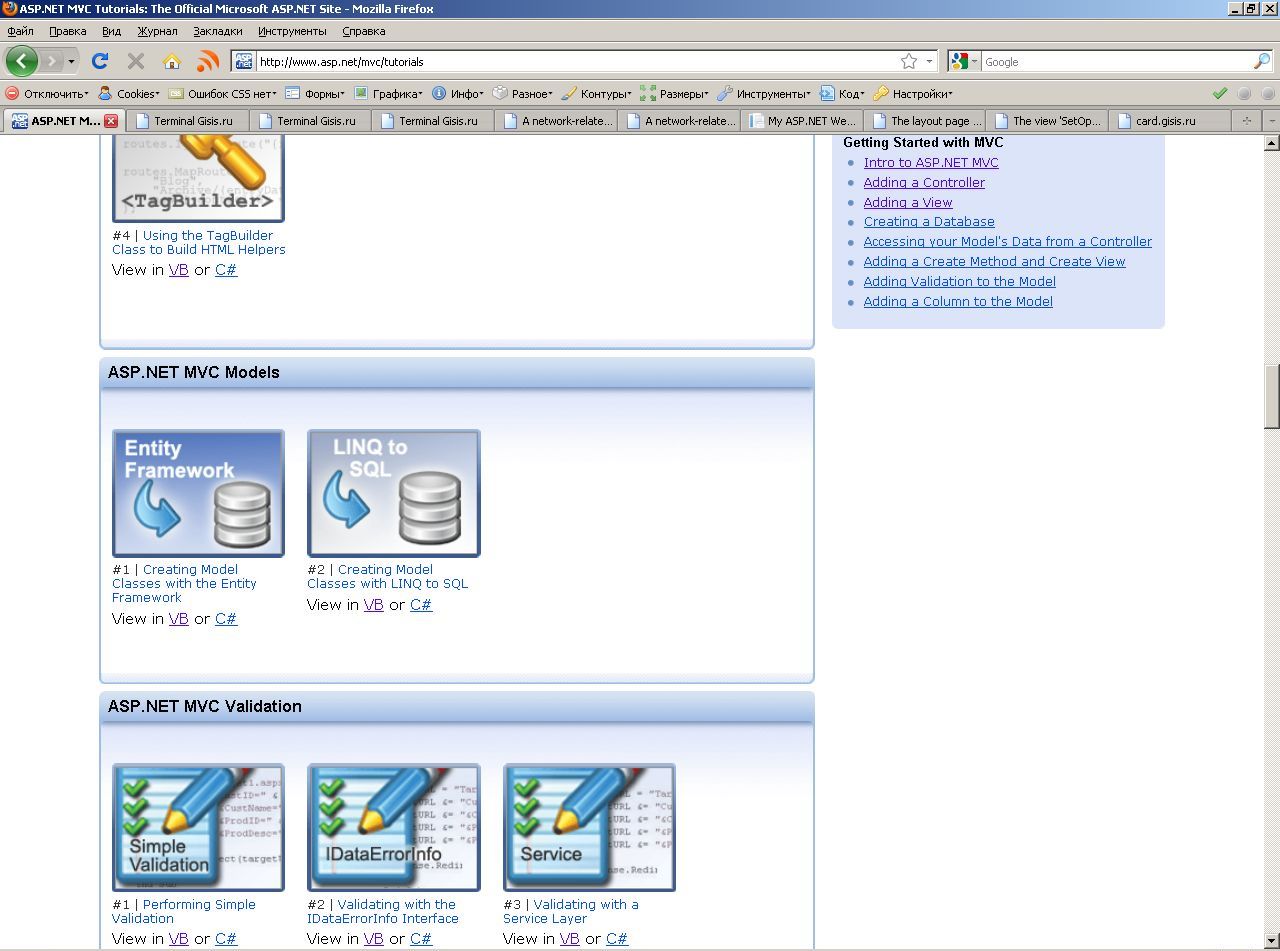Open Adding a Column to the Model link
Screen dimensions: 1280x951
(958, 302)
